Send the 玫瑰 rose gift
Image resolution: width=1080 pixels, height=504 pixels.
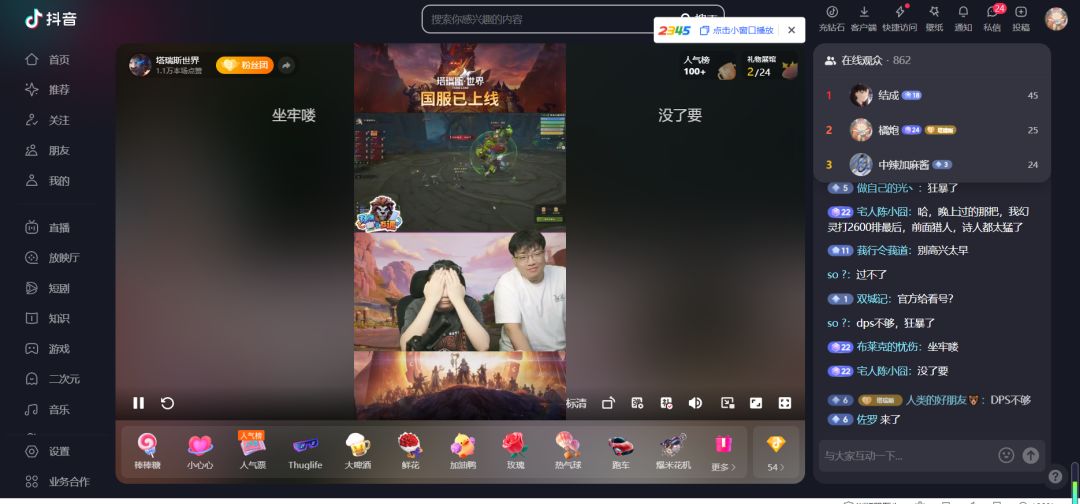pos(515,451)
